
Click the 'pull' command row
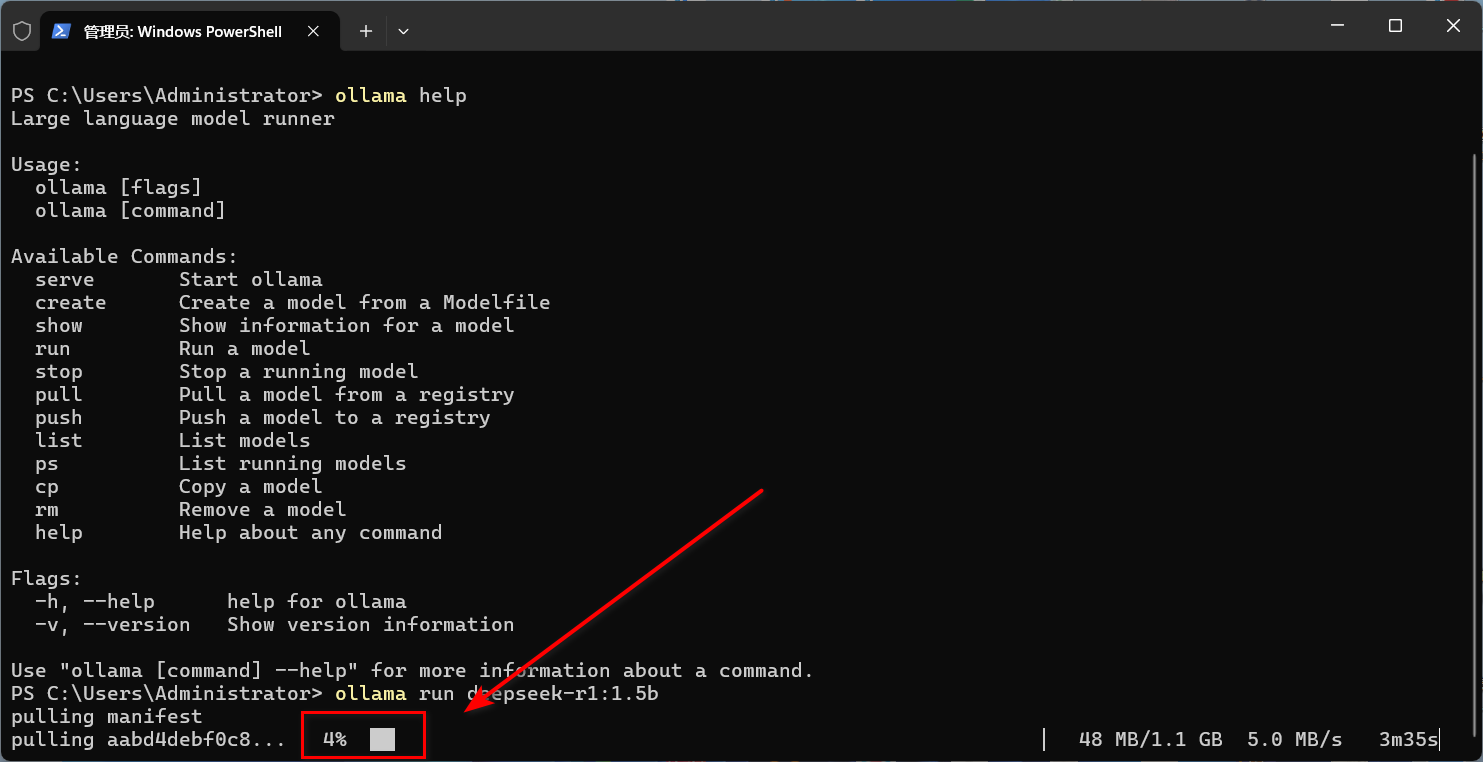pos(275,395)
